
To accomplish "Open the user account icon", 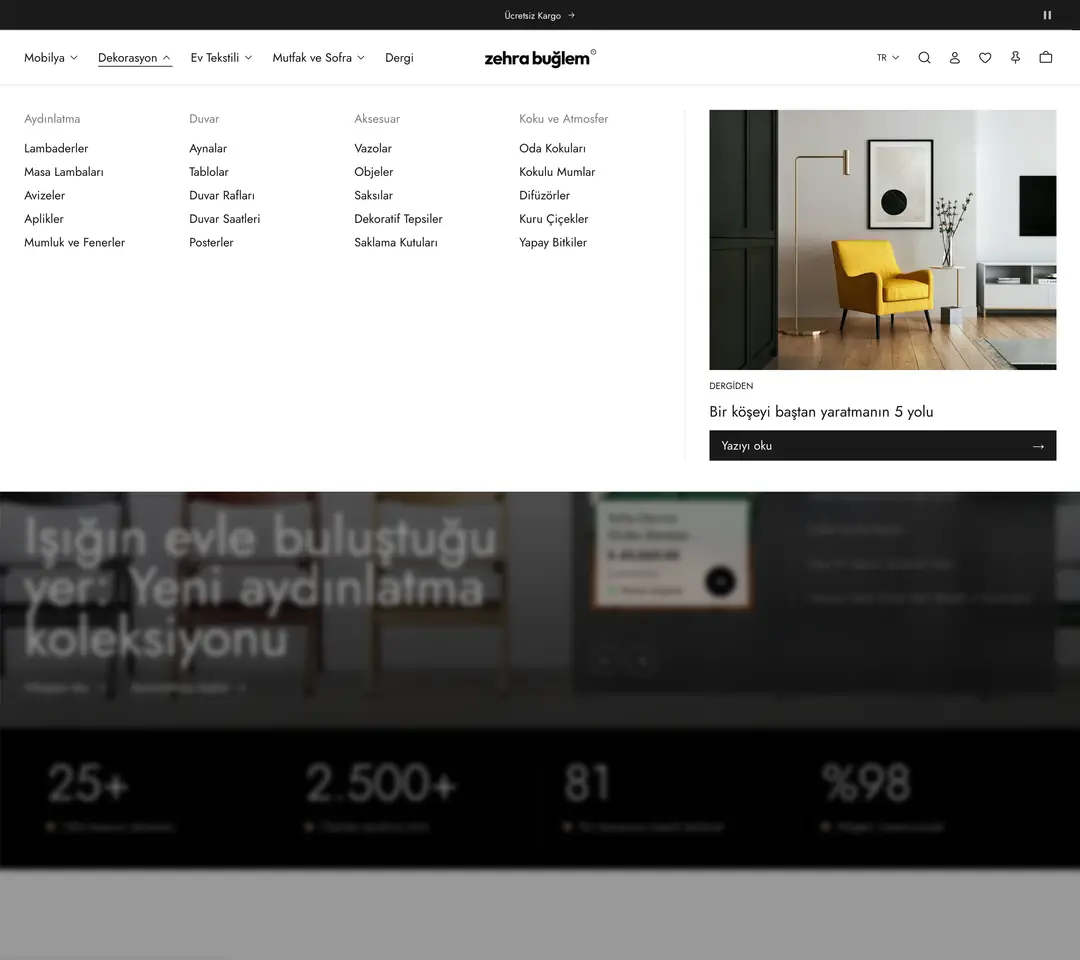I will [x=955, y=58].
